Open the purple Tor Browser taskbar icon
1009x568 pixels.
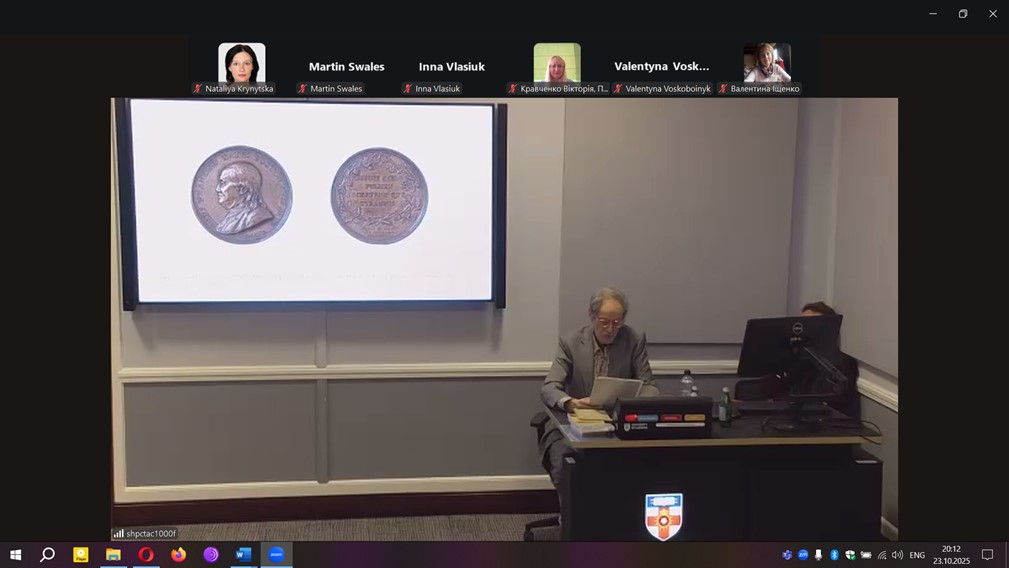(211, 554)
